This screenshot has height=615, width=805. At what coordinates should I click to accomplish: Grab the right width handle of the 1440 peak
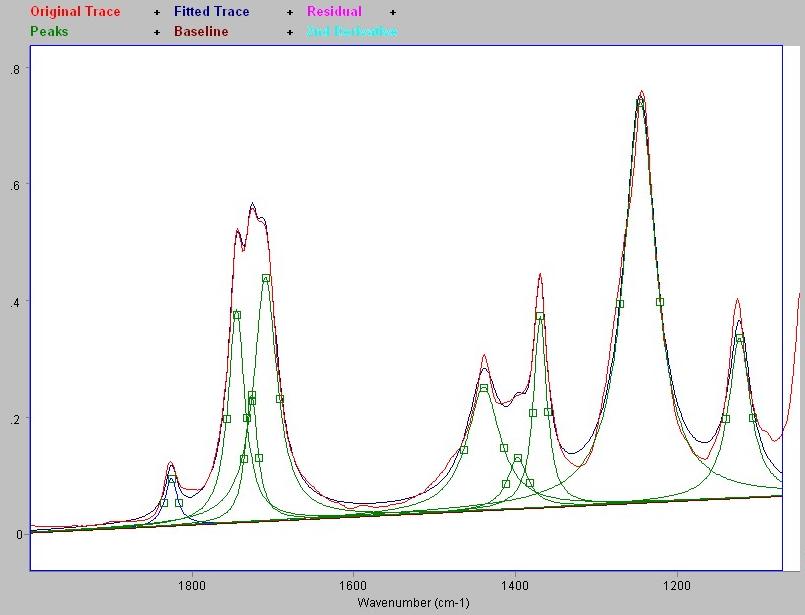(x=504, y=448)
